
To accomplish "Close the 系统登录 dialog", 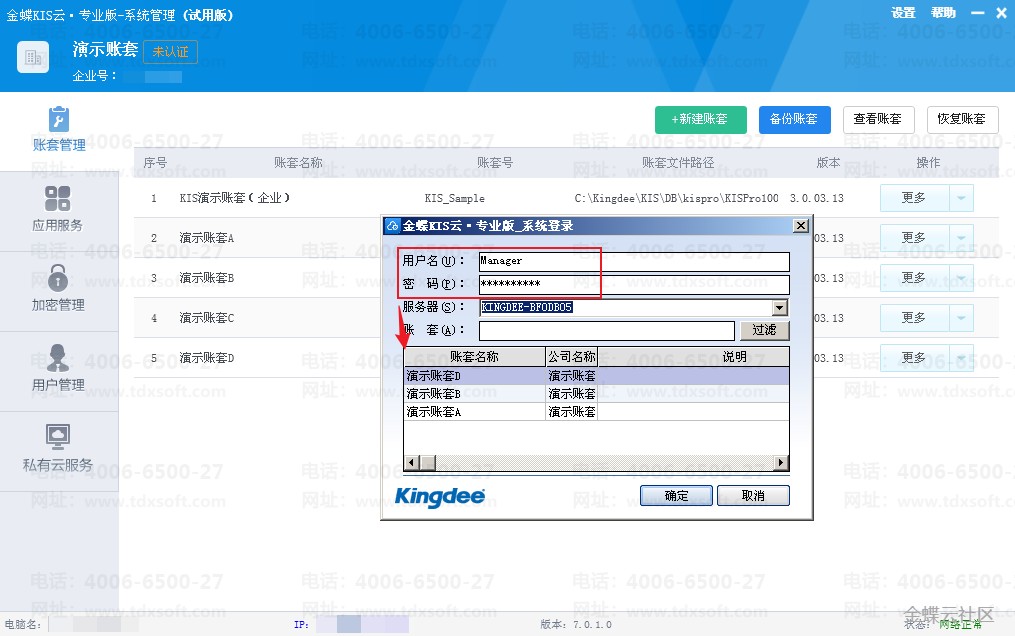I will (x=801, y=225).
